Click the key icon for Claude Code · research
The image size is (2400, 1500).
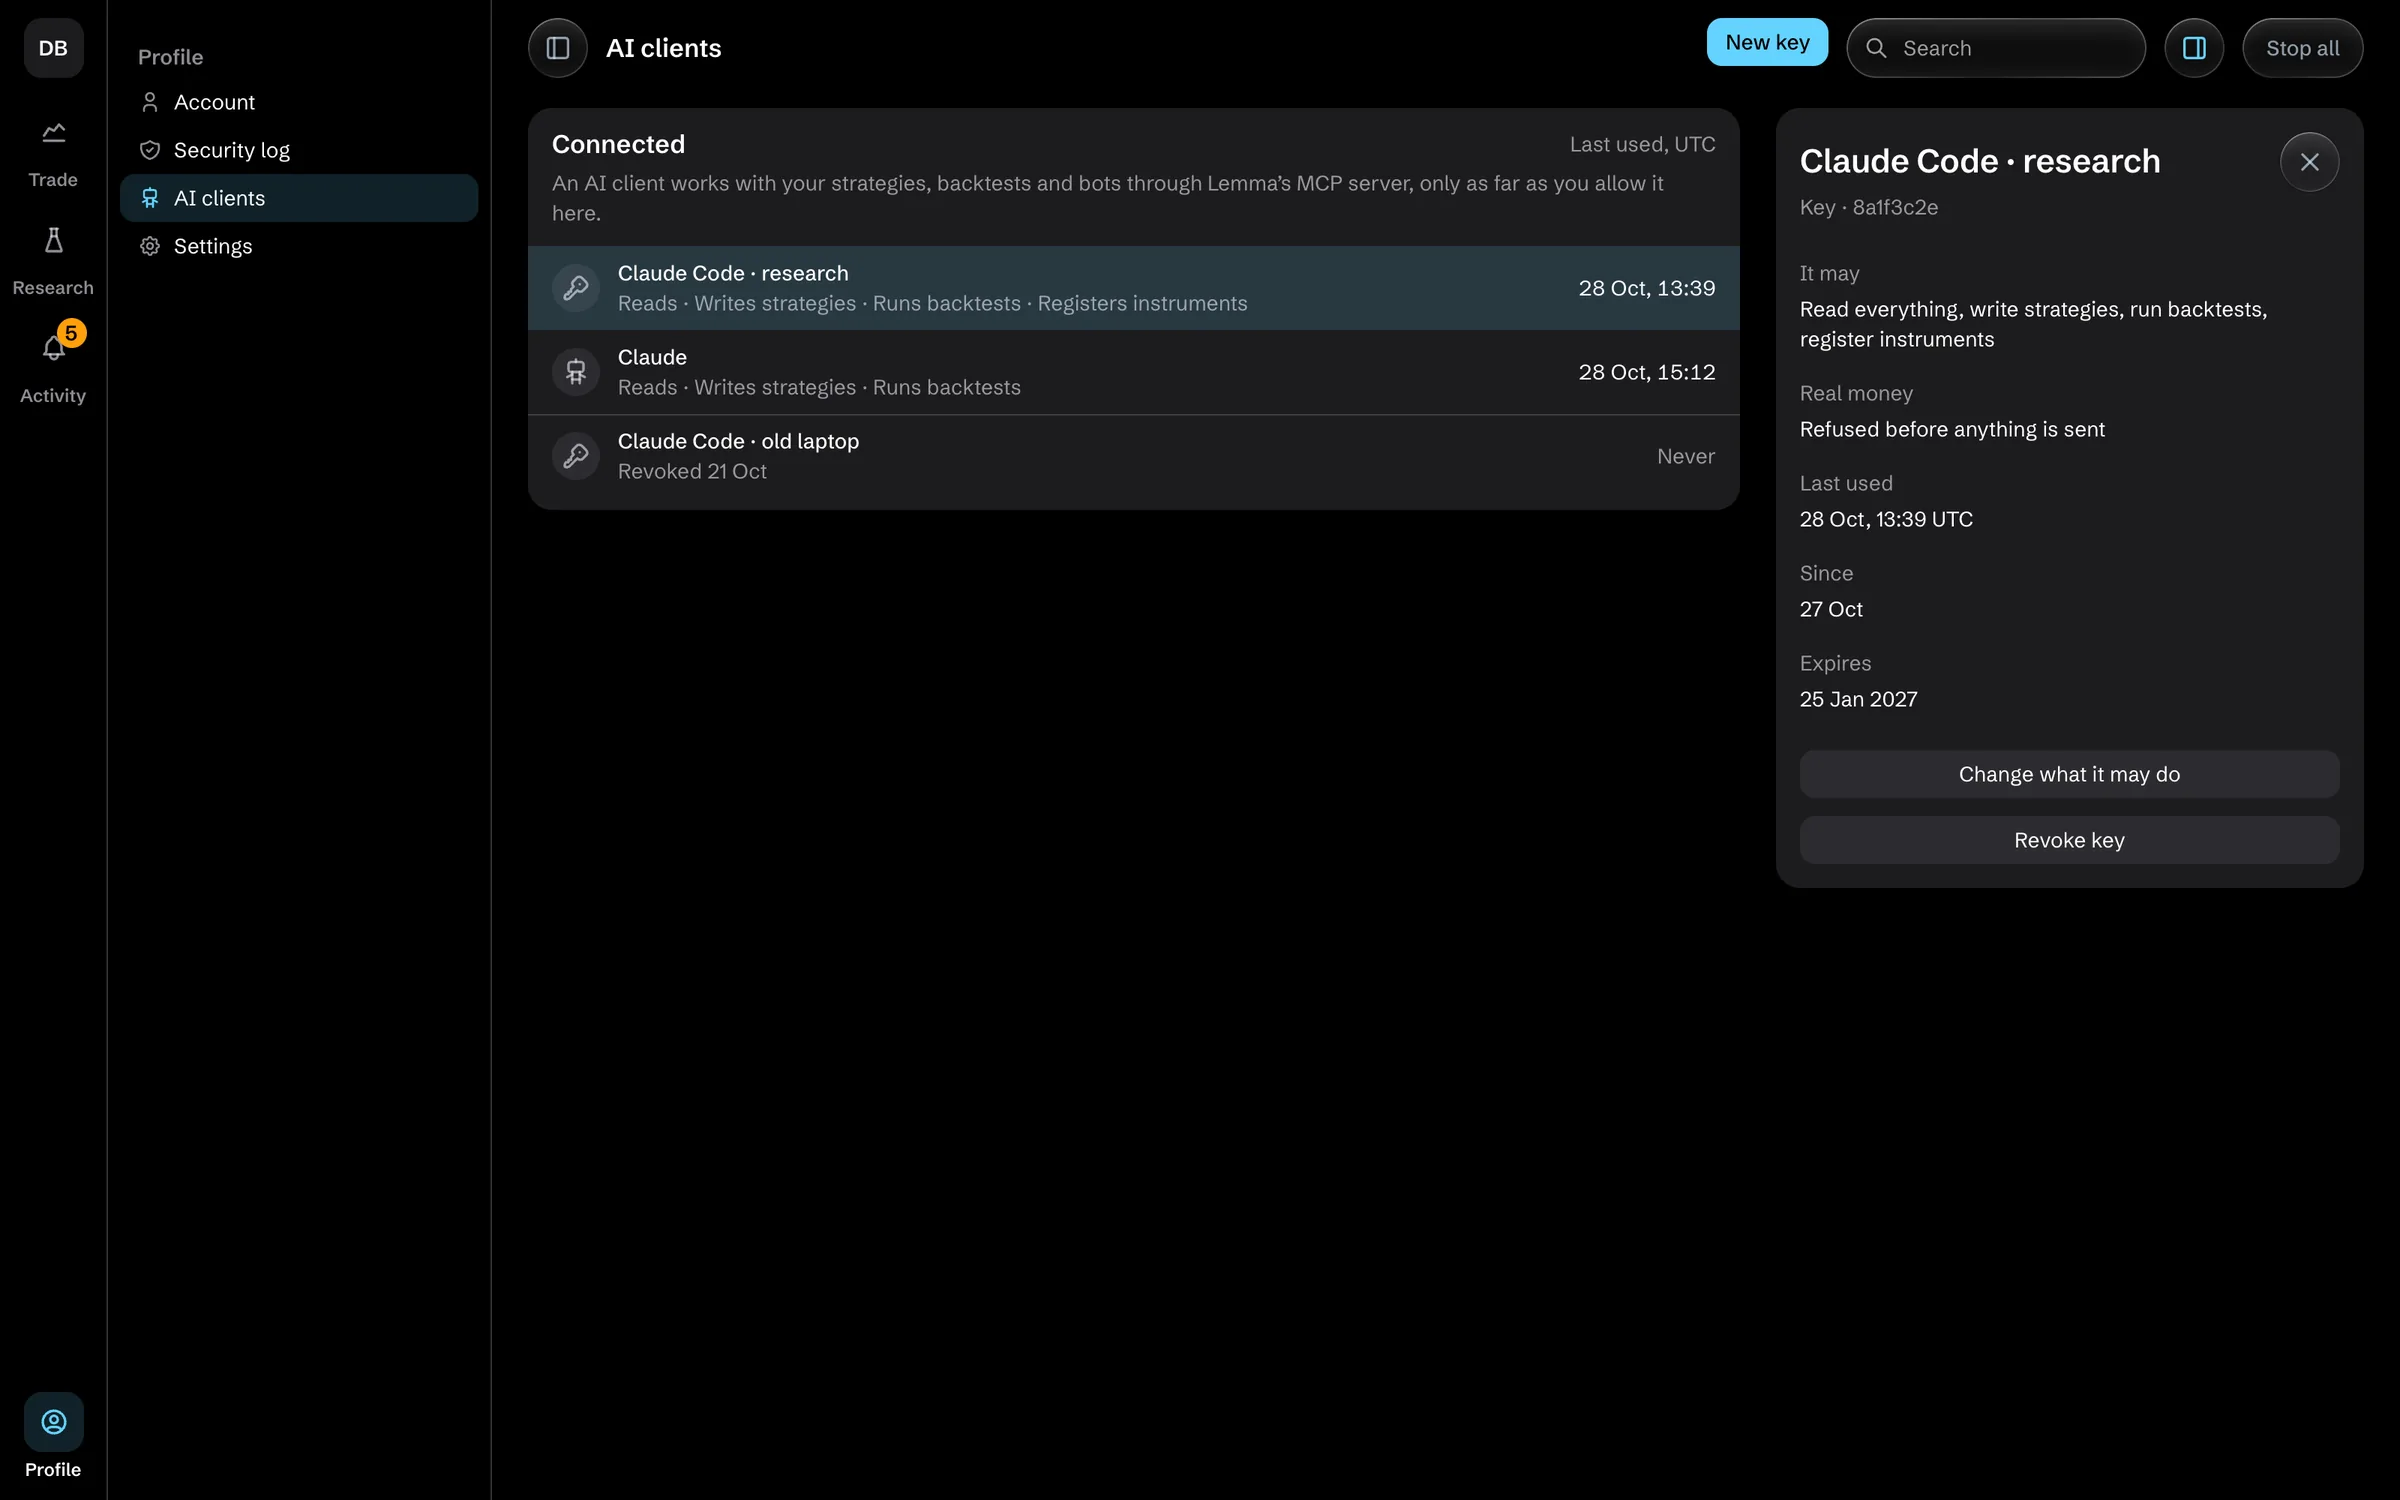click(x=576, y=288)
